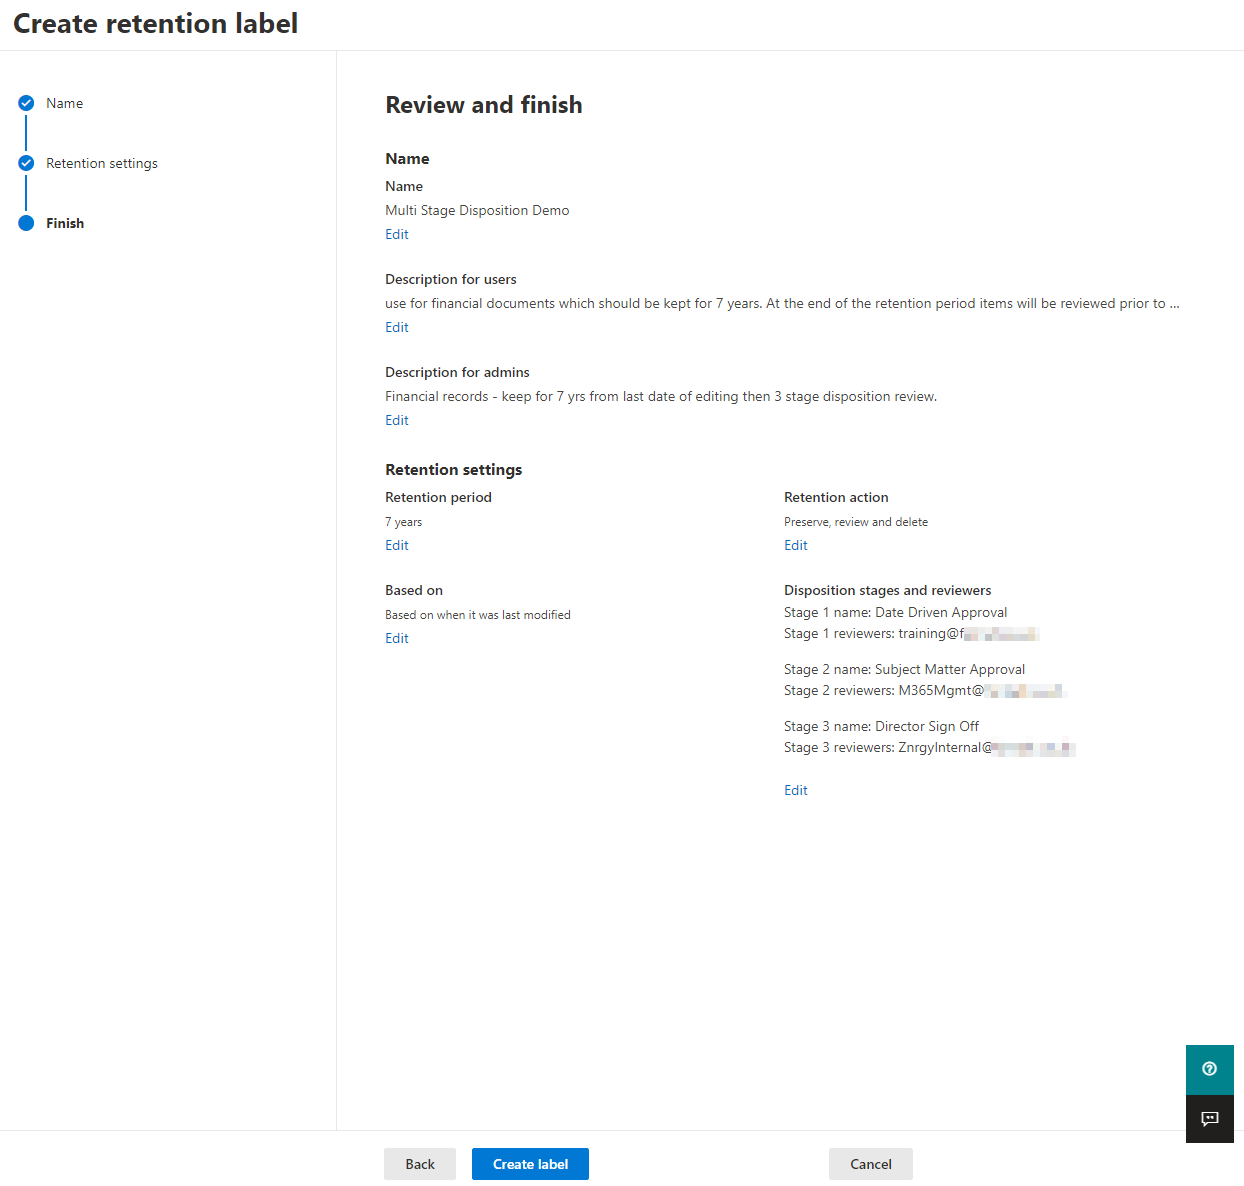Click the Retention settings step checkmark icon
Viewport: 1244px width, 1186px height.
(26, 163)
